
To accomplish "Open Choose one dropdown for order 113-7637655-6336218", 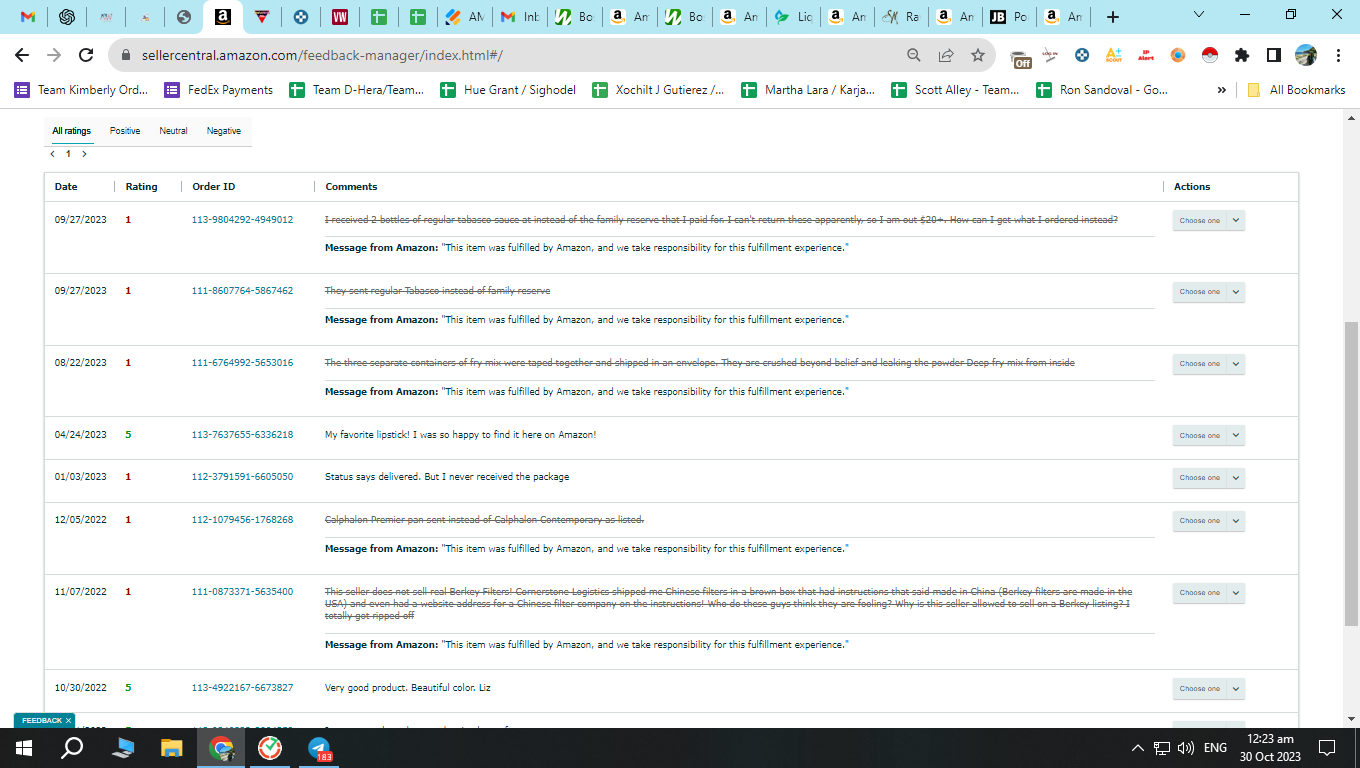I will (1208, 436).
